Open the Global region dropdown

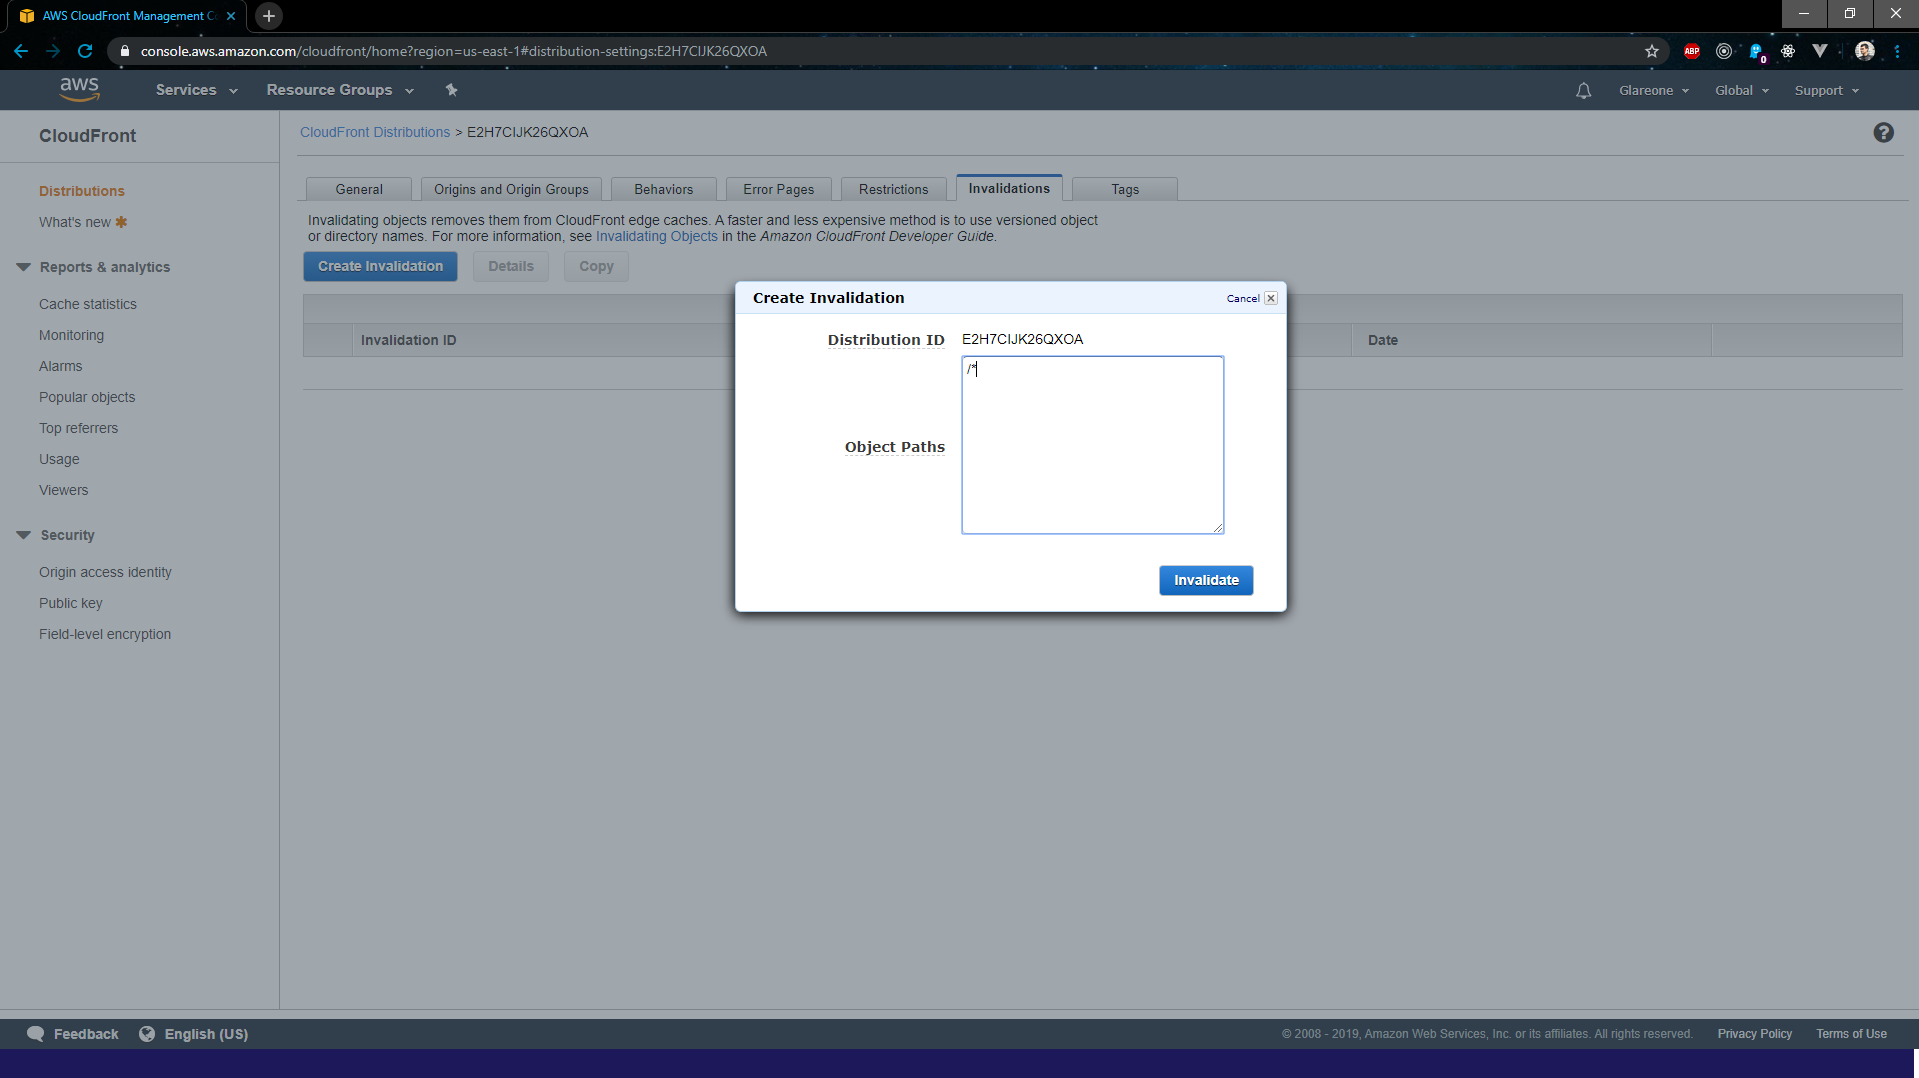[1742, 91]
